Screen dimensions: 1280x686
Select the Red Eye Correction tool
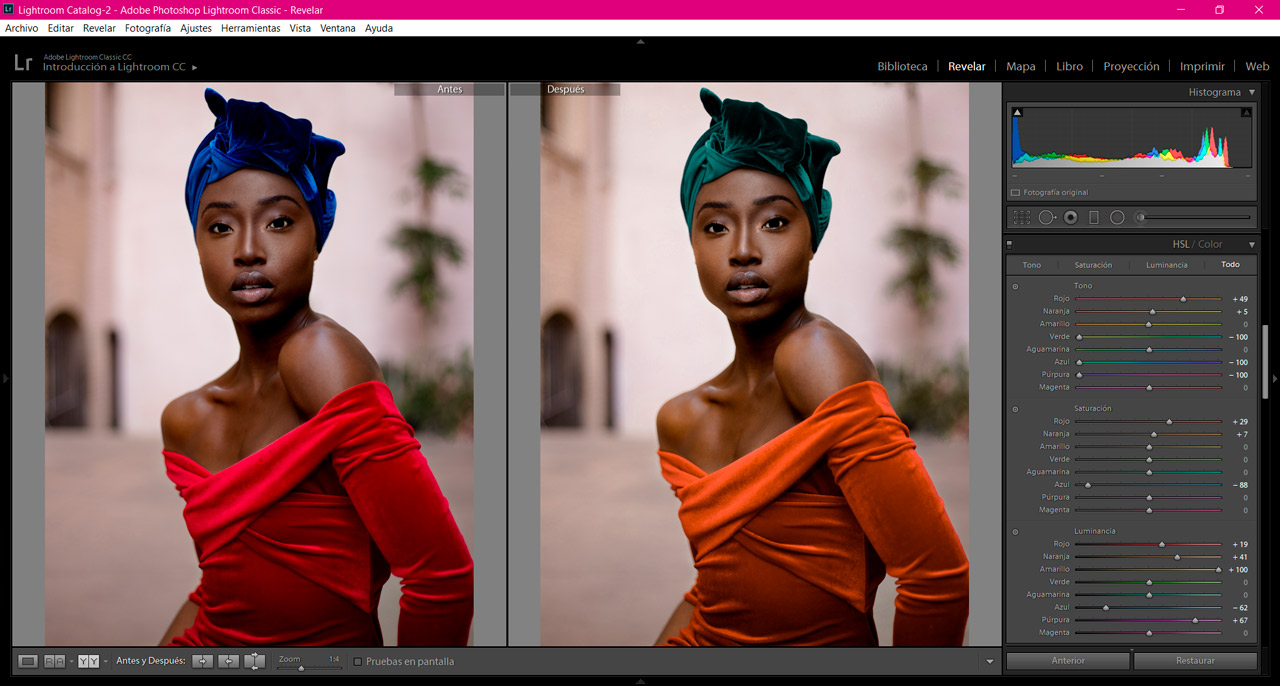coord(1070,216)
